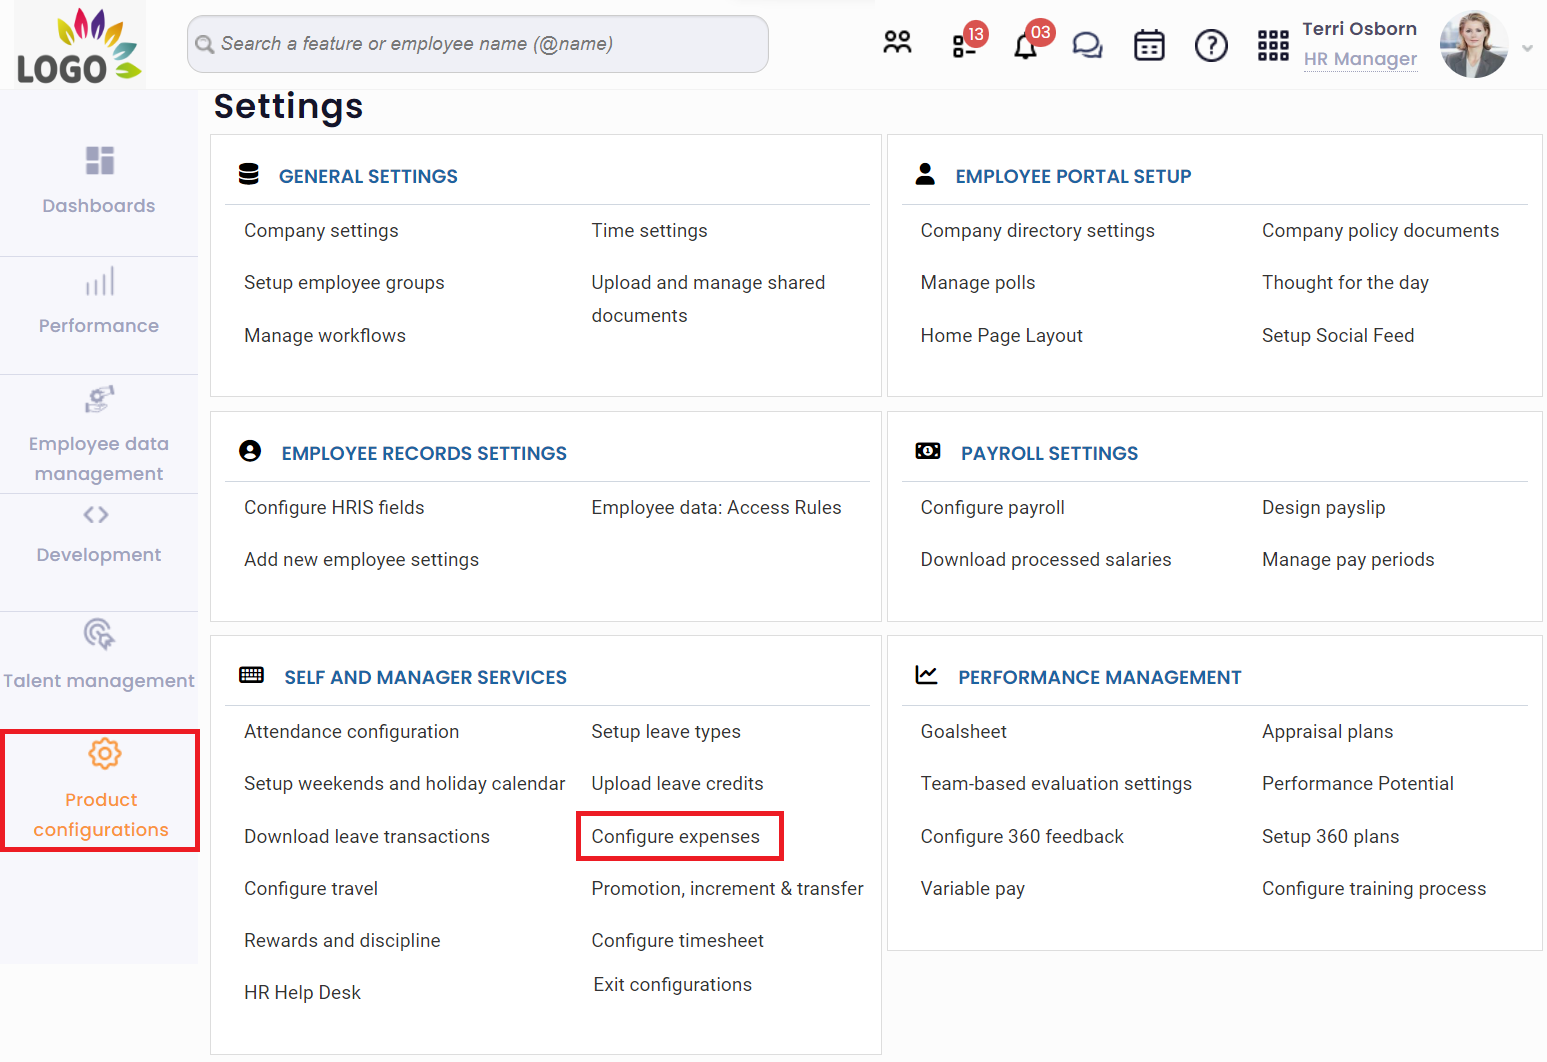This screenshot has width=1547, height=1062.
Task: Open the team members icon in header
Action: 897,43
